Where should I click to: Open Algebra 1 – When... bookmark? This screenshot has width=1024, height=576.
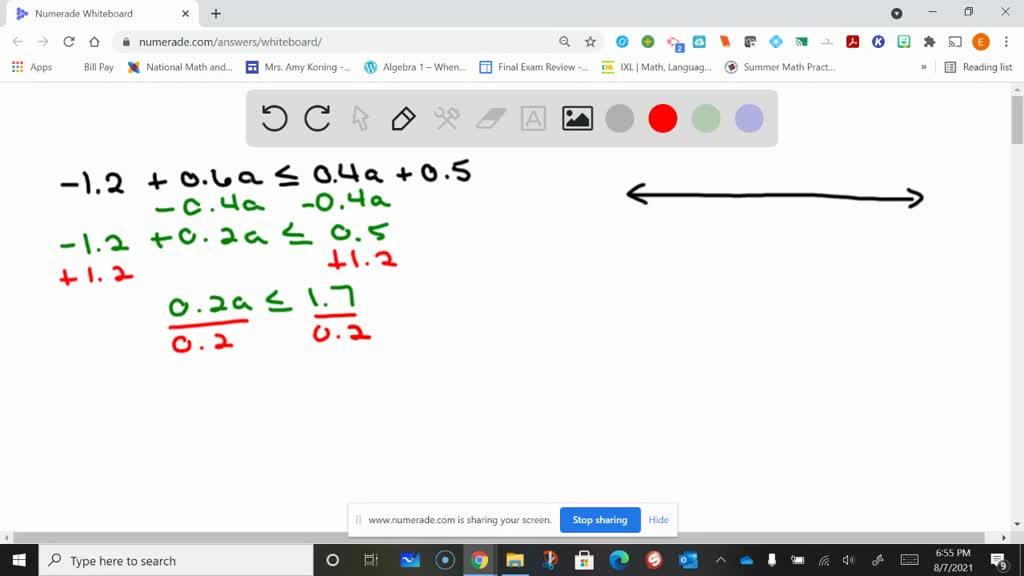click(x=415, y=67)
